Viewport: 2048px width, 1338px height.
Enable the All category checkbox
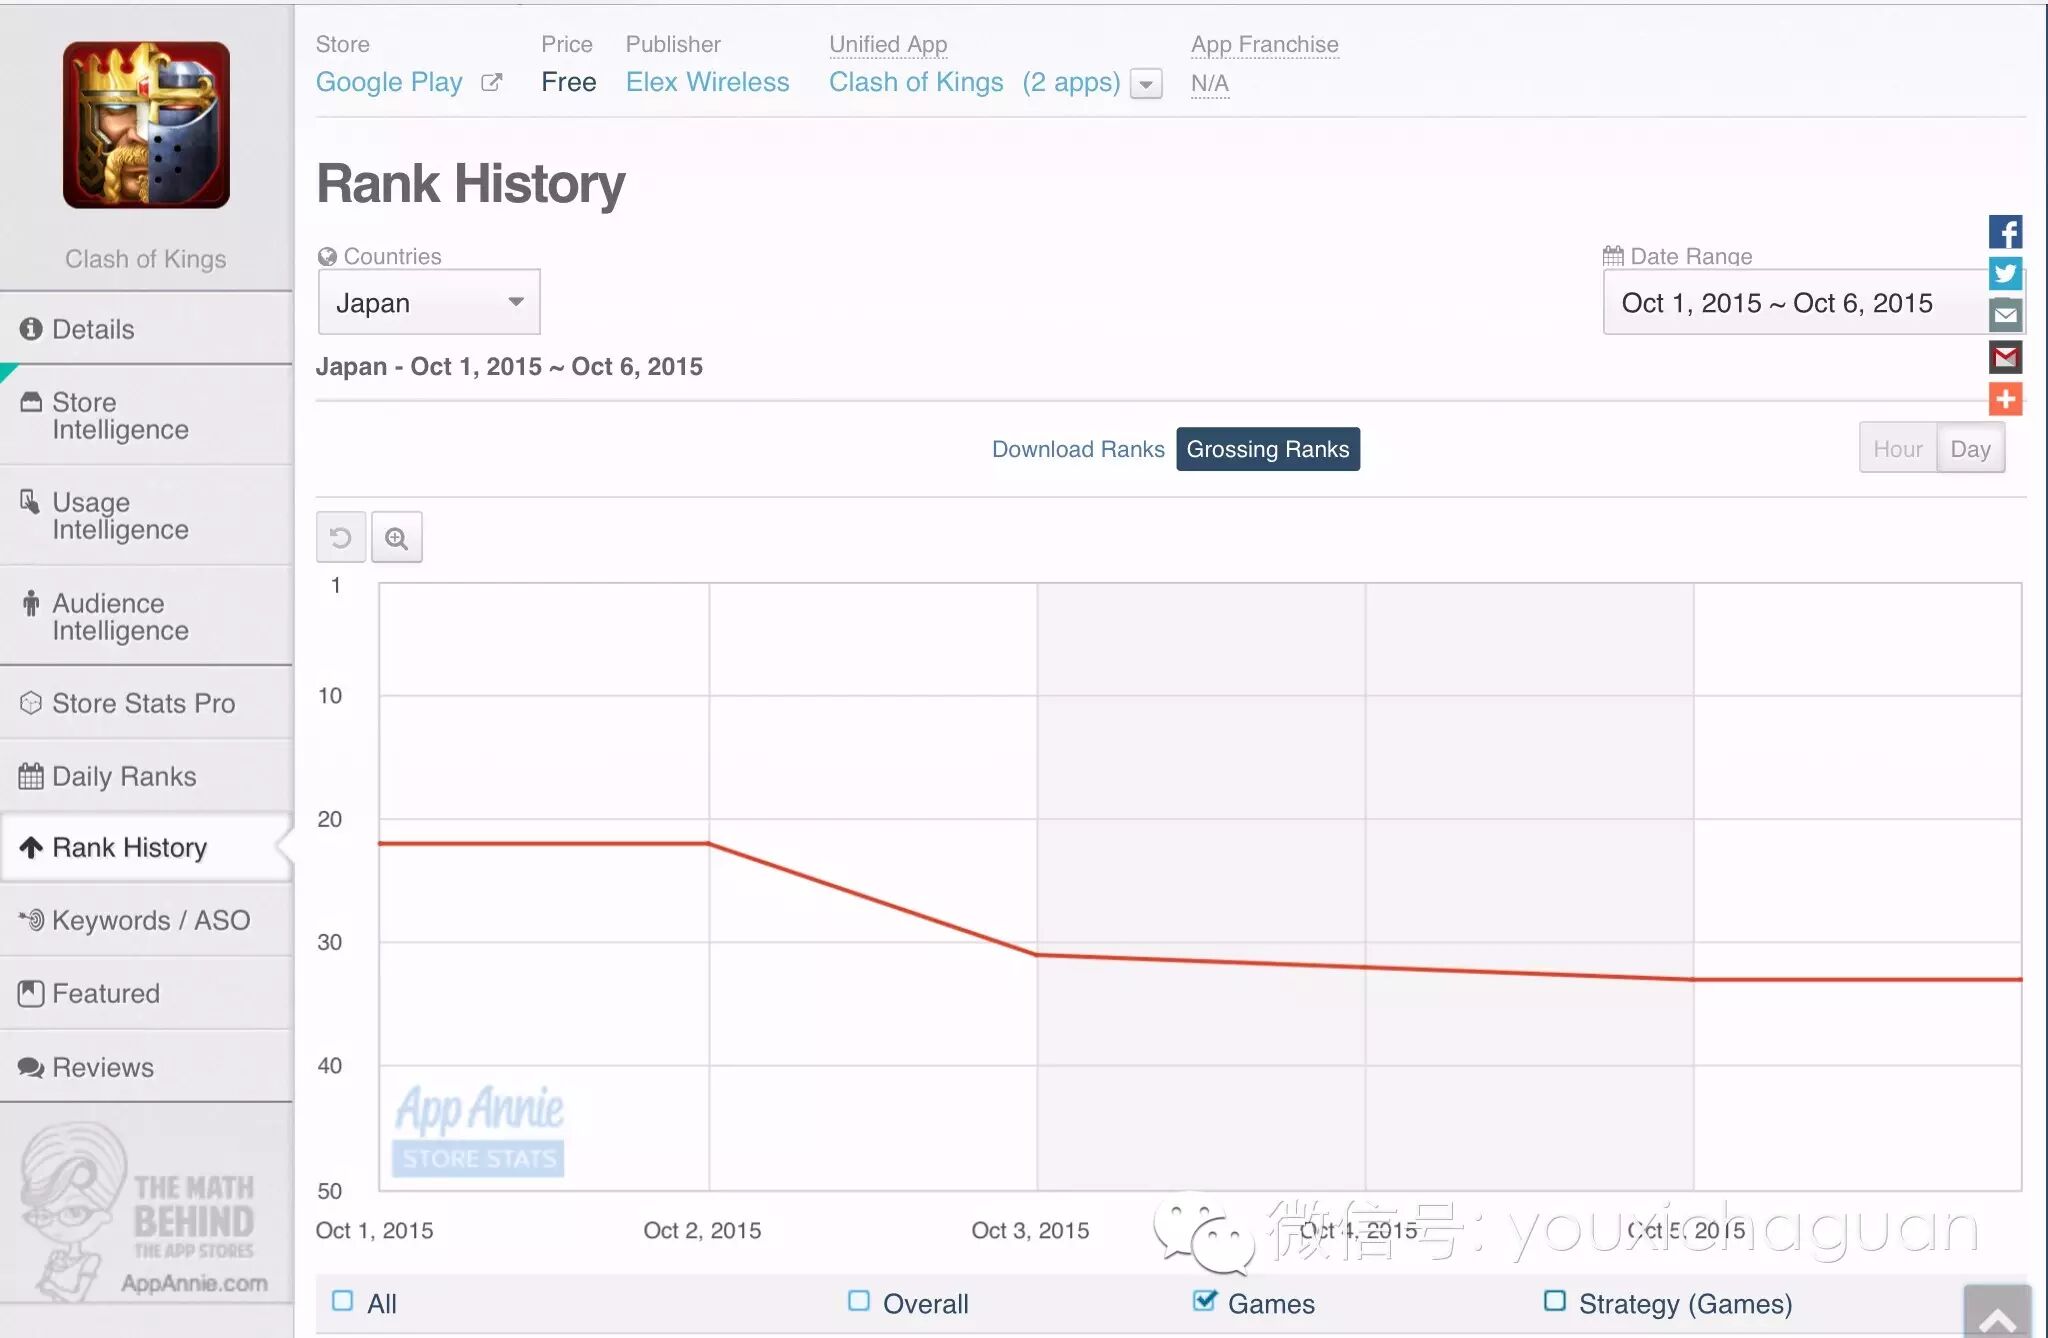point(343,1301)
